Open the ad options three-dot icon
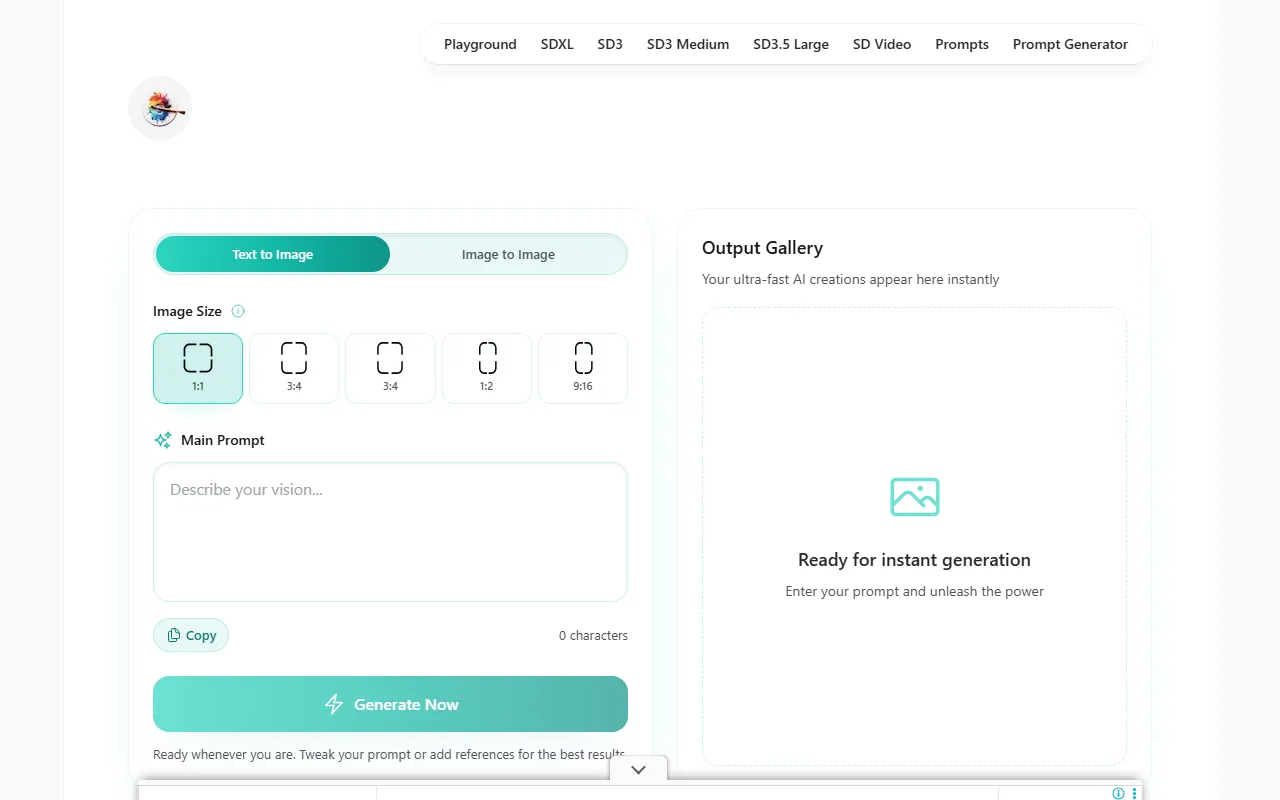 click(x=1134, y=793)
